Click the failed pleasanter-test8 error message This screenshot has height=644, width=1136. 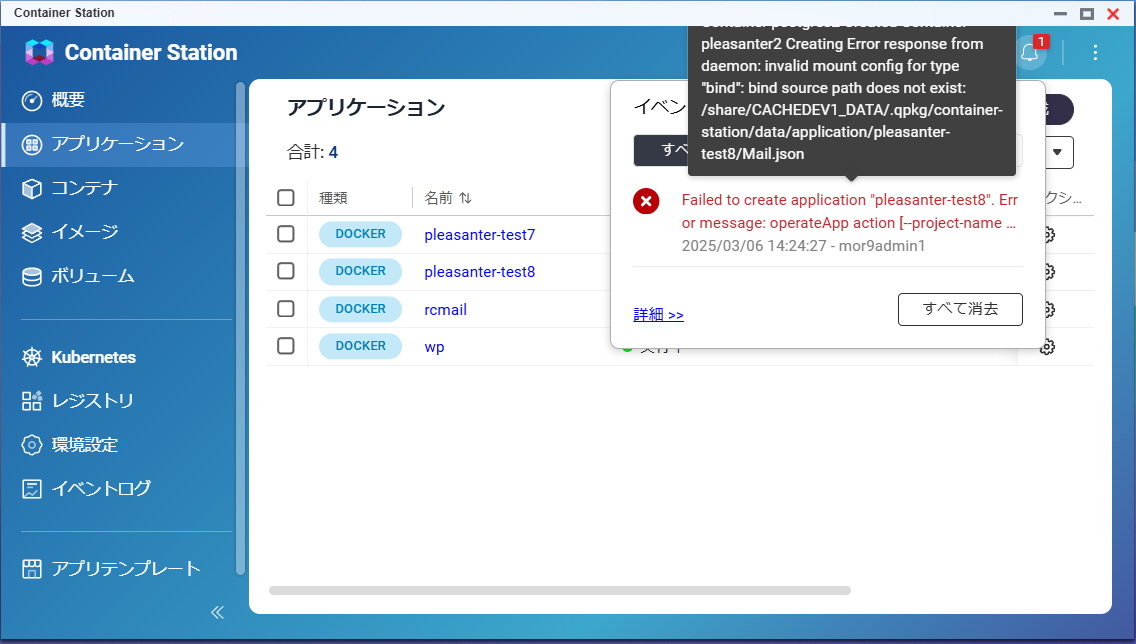pyautogui.click(x=849, y=212)
